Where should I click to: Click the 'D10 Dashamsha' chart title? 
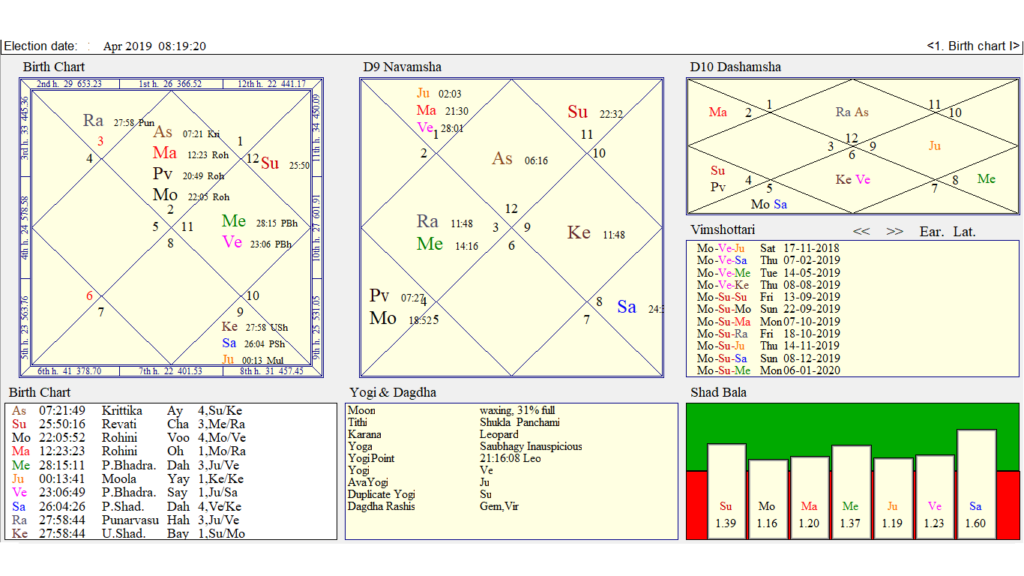pos(735,67)
